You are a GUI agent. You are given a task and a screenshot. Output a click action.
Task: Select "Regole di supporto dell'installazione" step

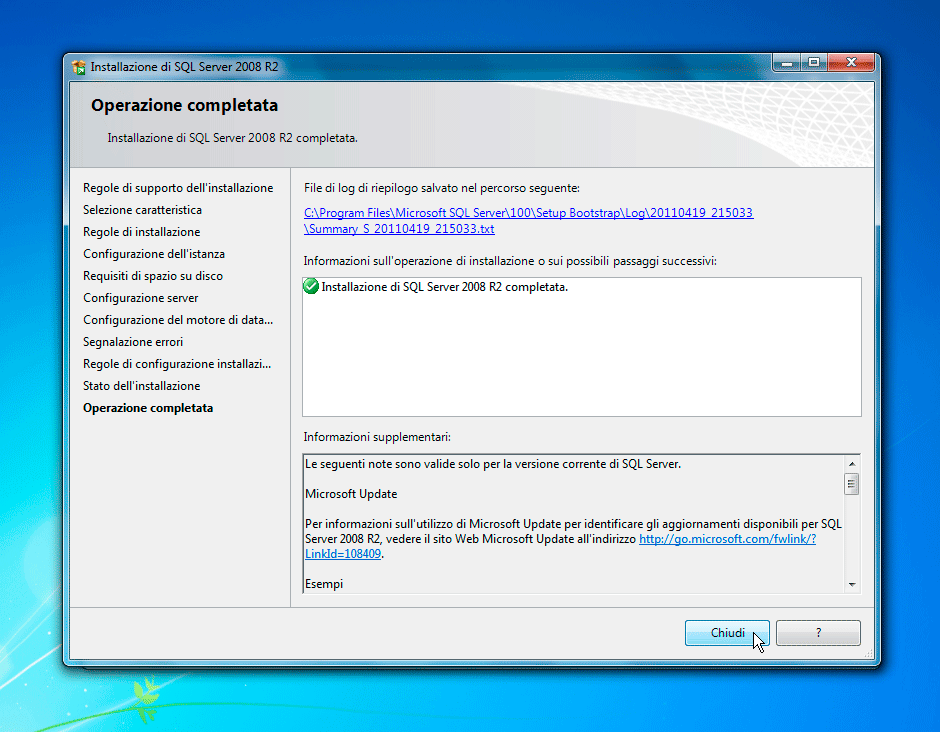(x=178, y=188)
